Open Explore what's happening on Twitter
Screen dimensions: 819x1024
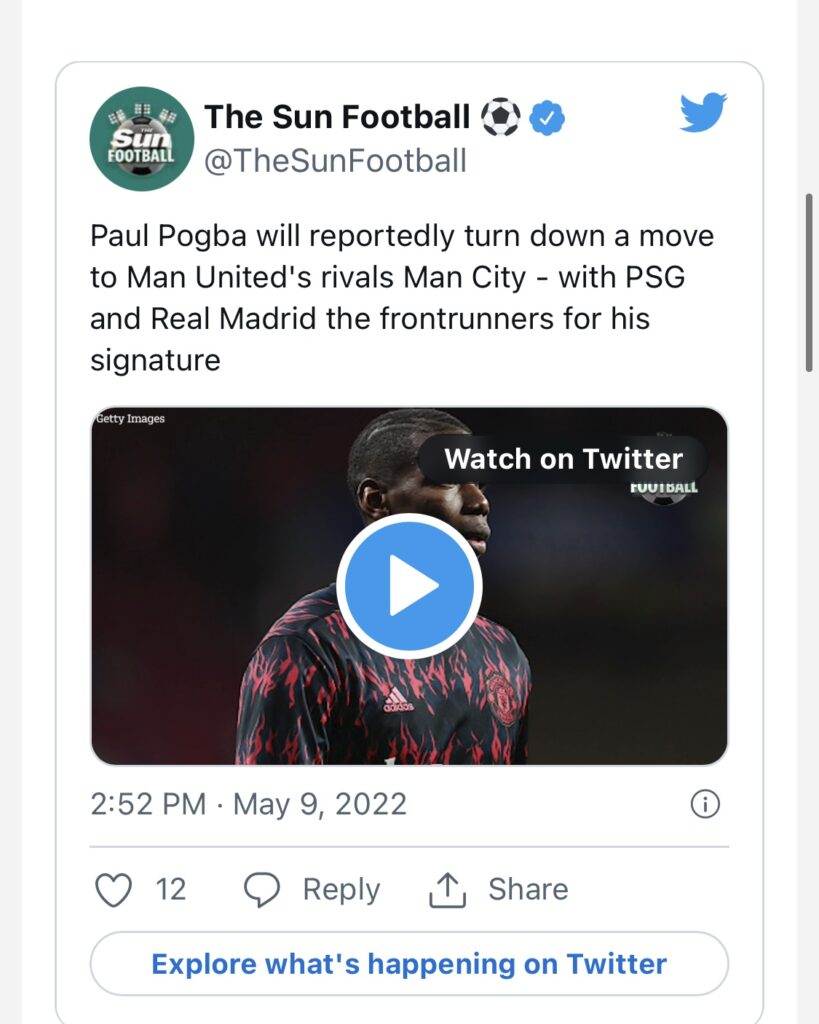point(409,964)
